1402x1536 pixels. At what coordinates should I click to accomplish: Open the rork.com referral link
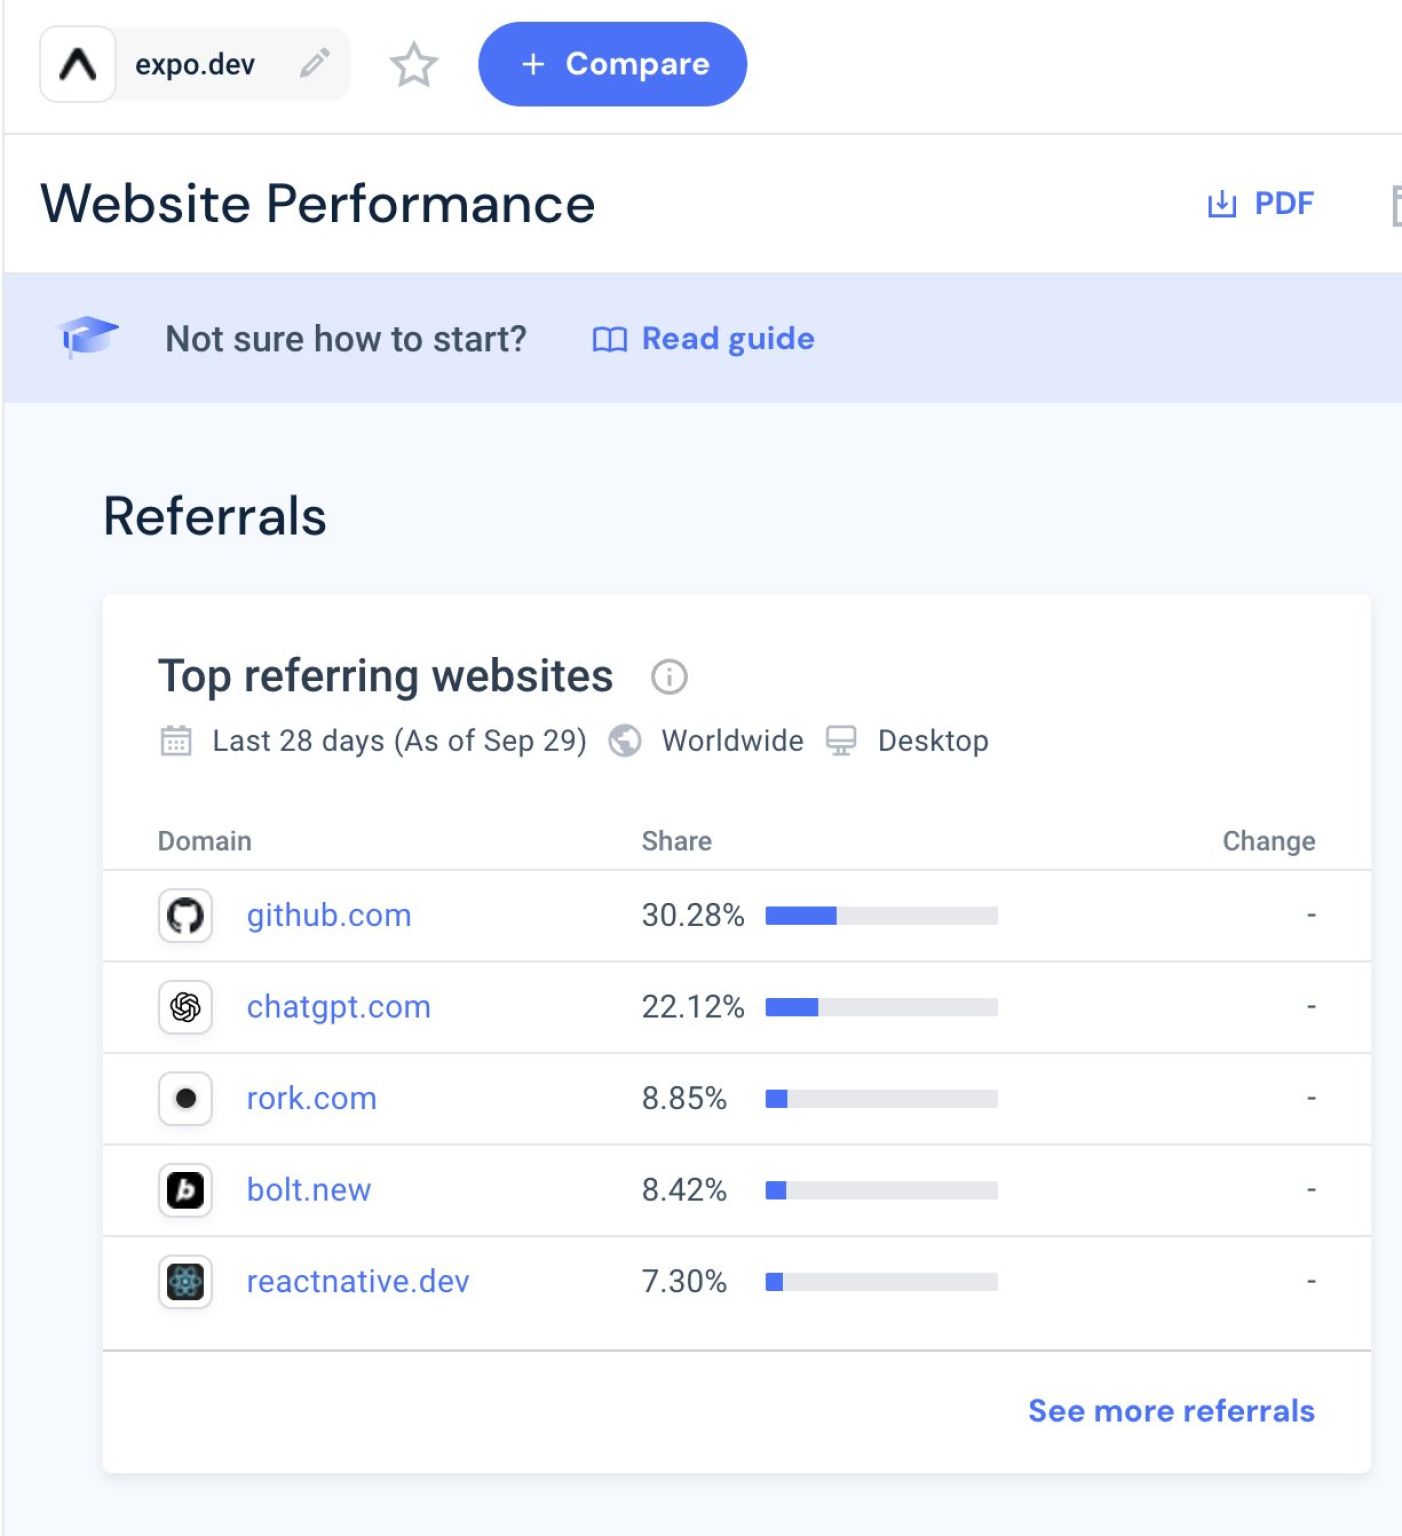point(311,1098)
